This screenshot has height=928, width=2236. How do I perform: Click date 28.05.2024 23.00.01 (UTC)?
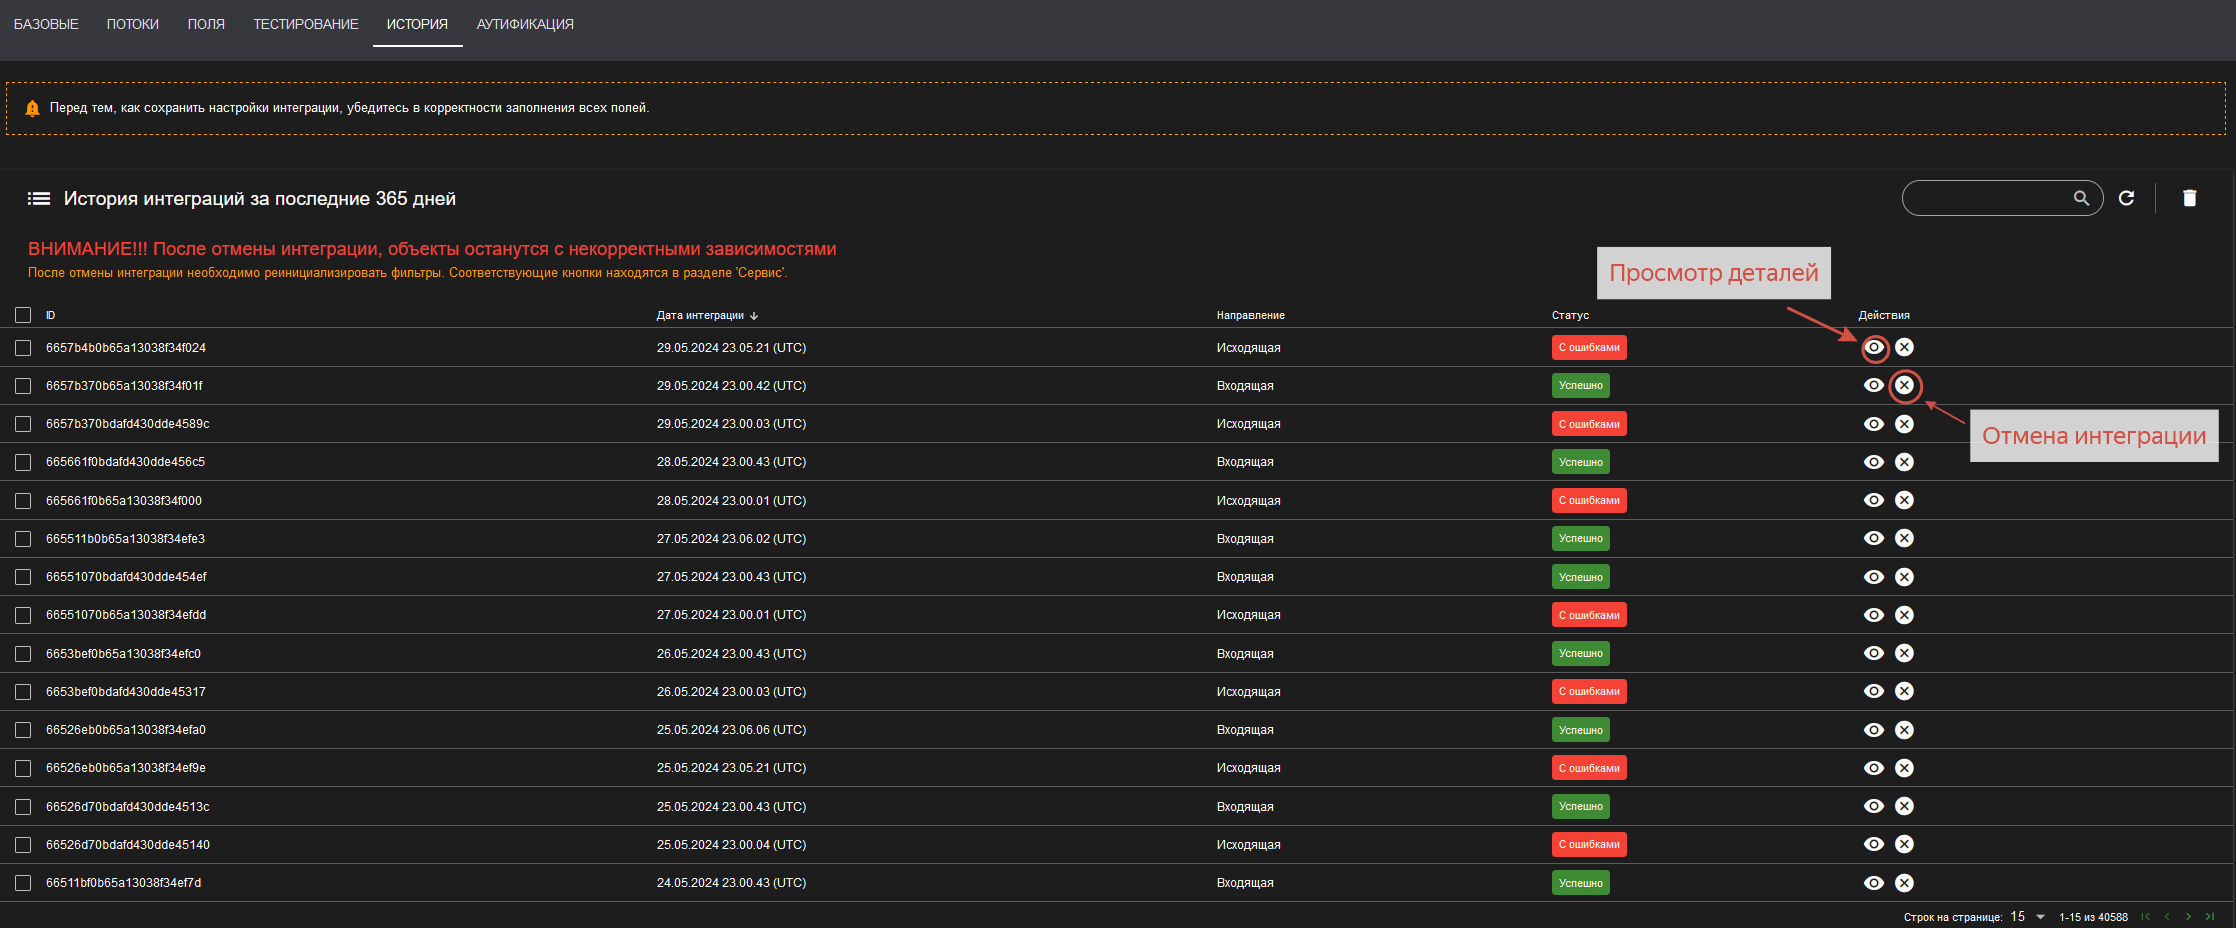pyautogui.click(x=731, y=500)
